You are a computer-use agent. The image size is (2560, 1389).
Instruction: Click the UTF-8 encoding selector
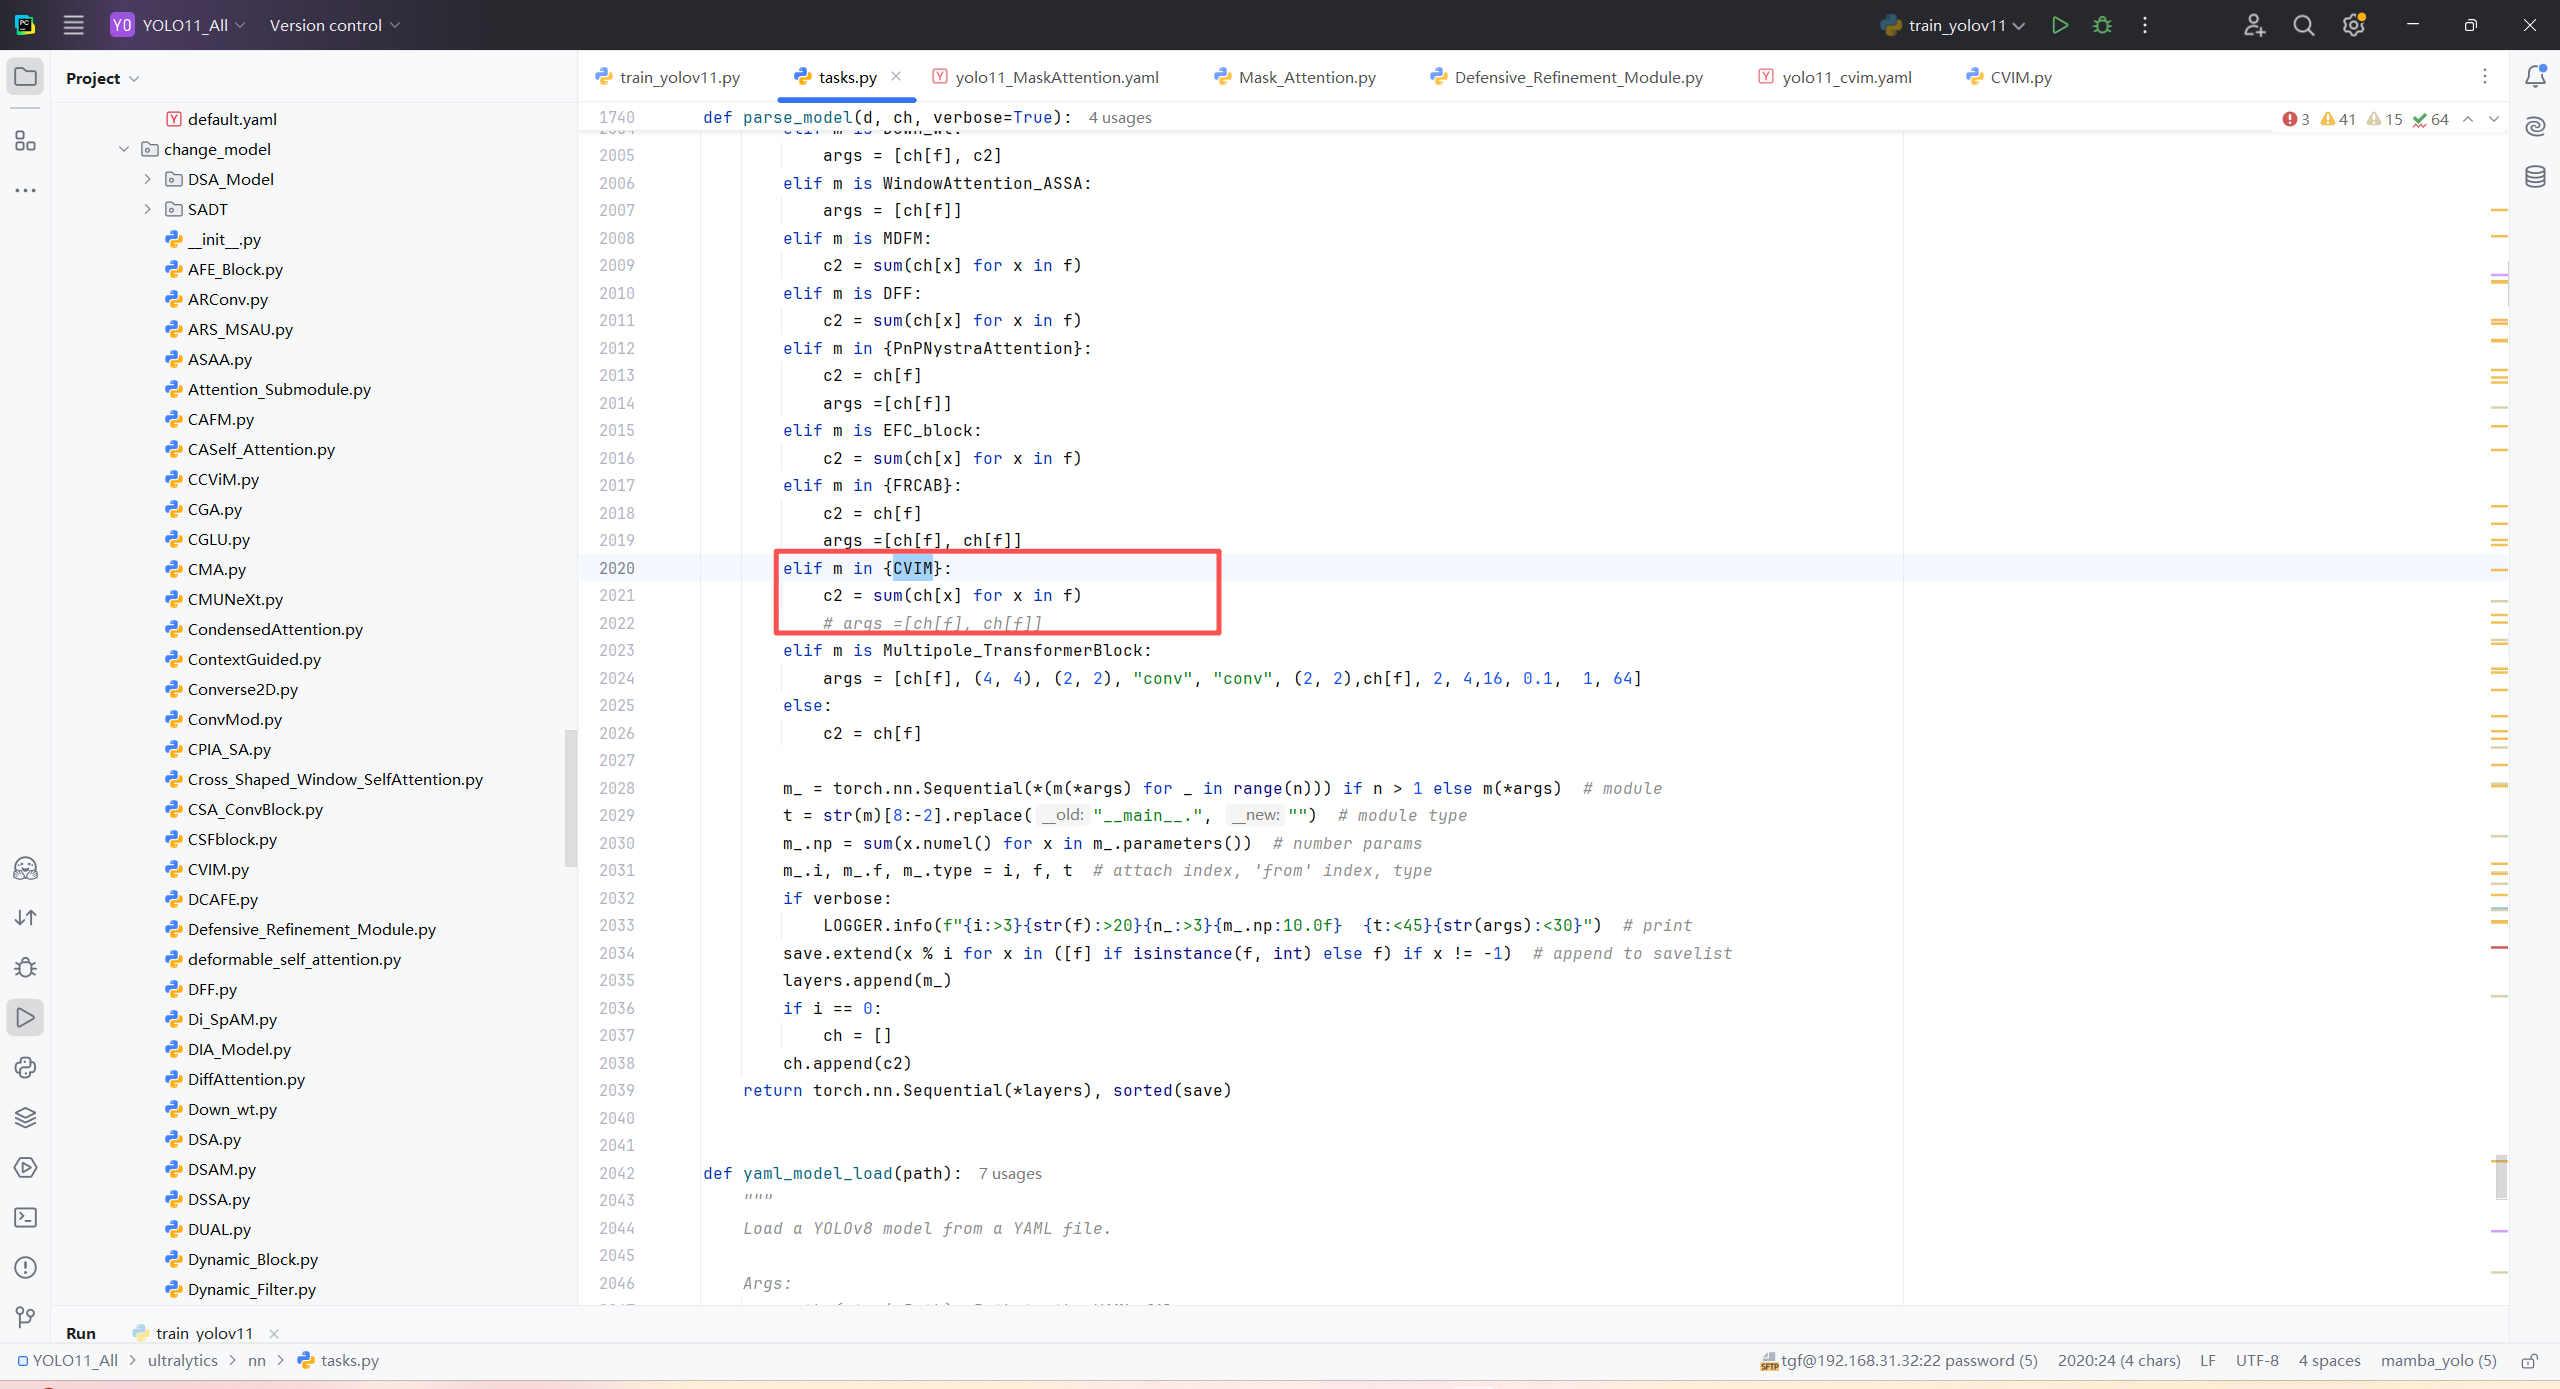click(x=2256, y=1360)
